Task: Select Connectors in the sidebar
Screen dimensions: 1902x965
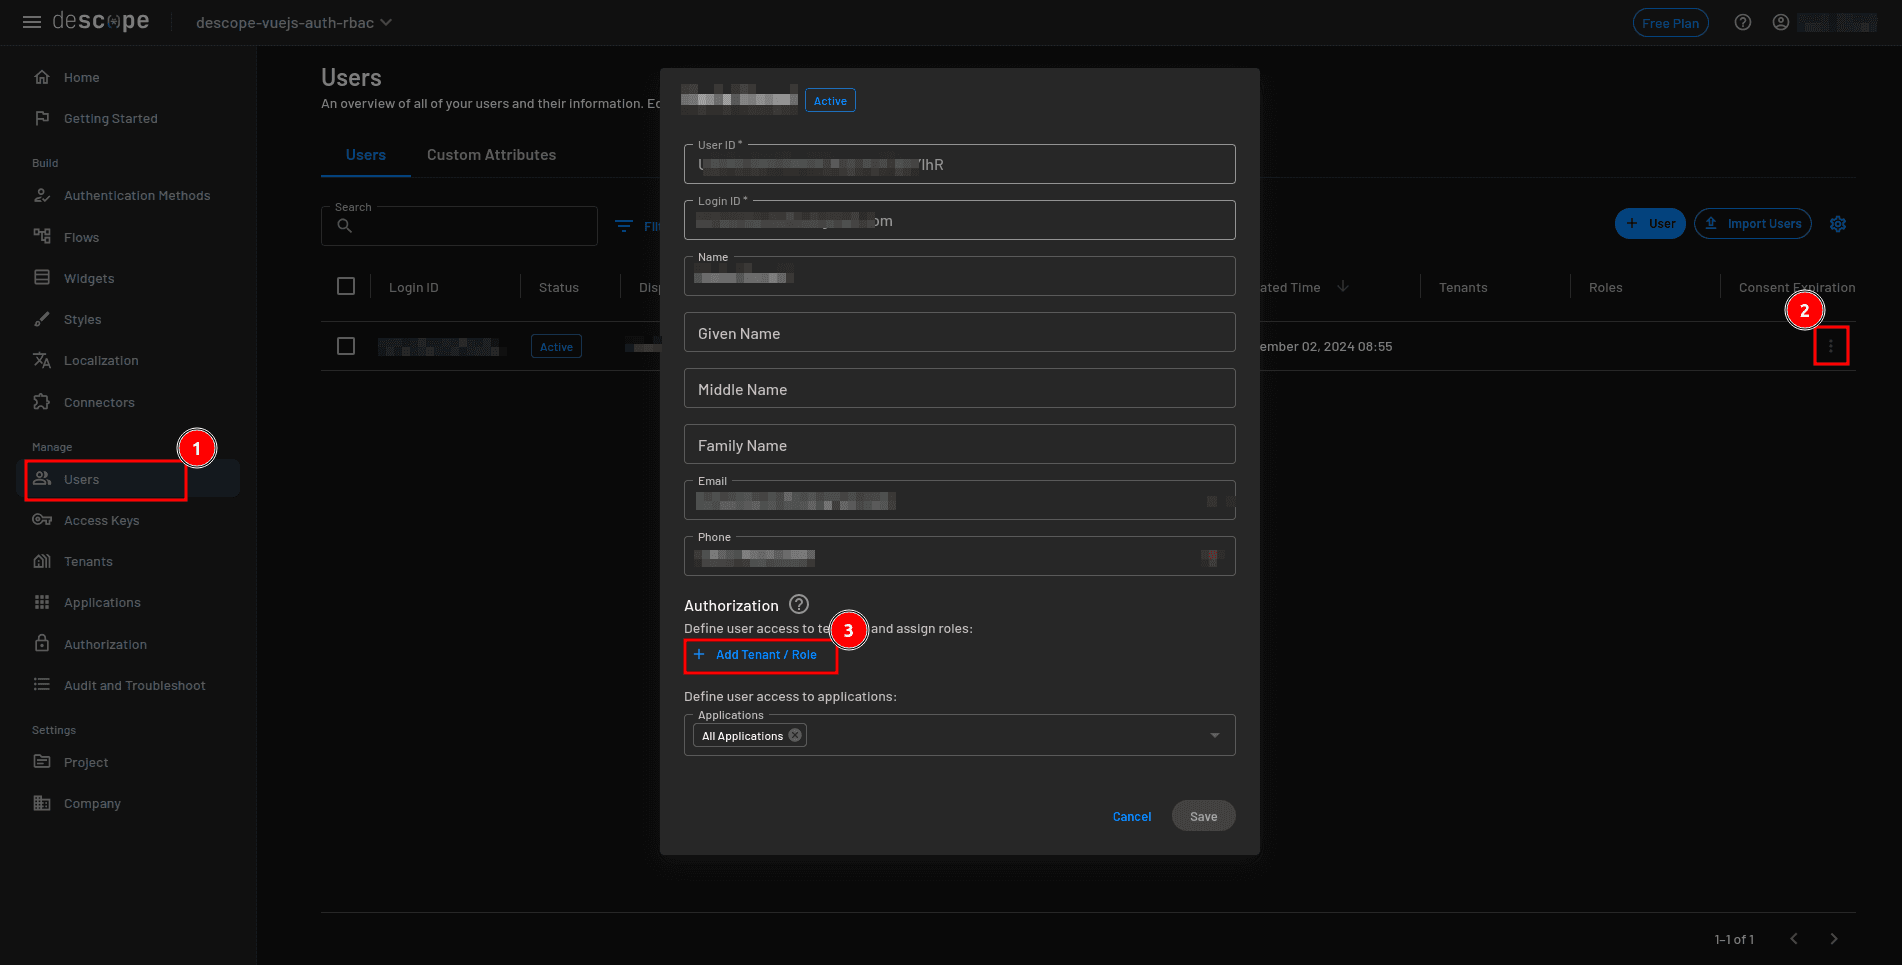Action: point(97,402)
